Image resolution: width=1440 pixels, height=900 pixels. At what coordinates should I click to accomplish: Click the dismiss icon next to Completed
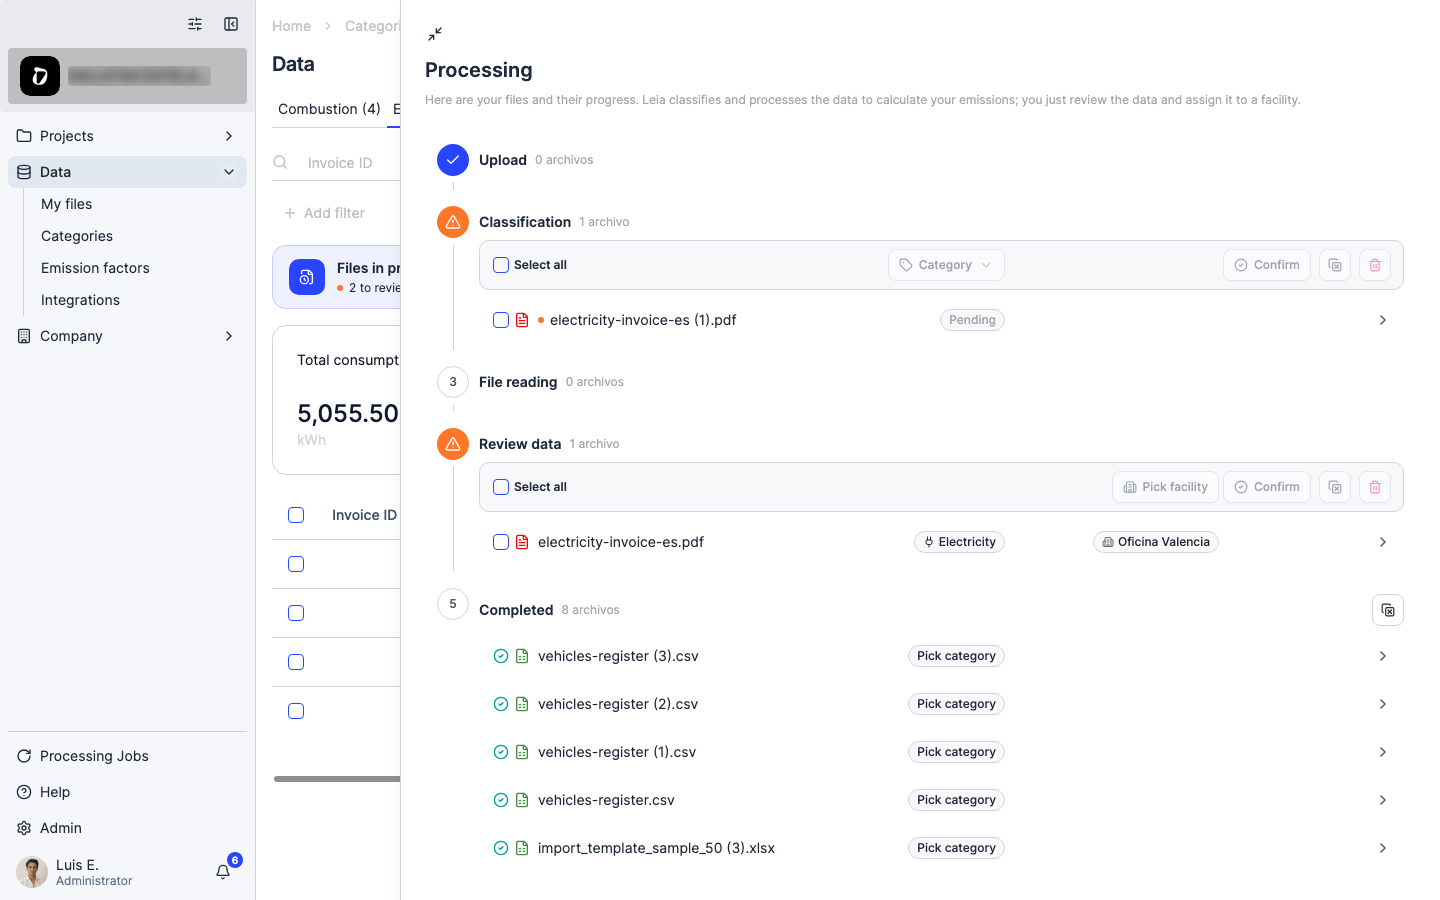pos(1388,610)
